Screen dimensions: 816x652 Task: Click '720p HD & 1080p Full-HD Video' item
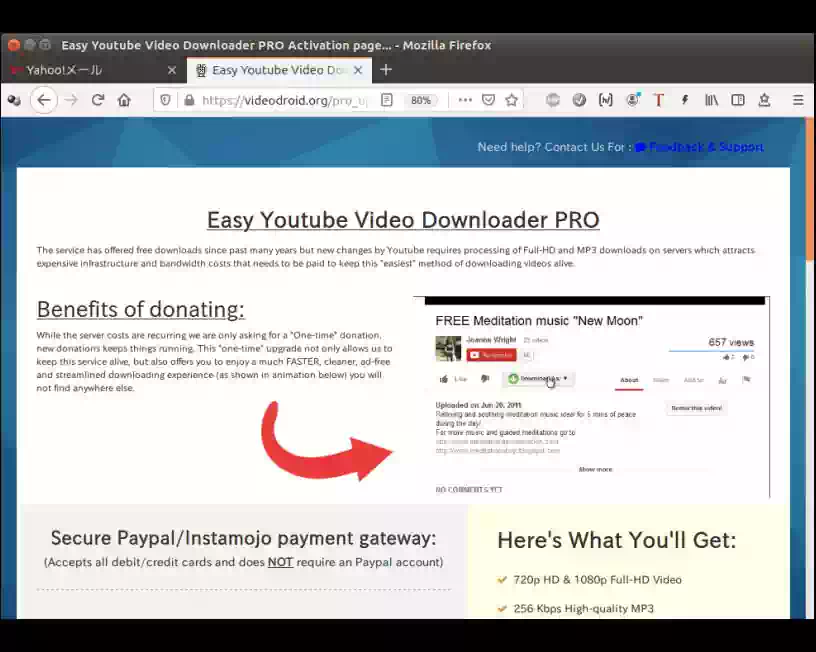tap(597, 580)
